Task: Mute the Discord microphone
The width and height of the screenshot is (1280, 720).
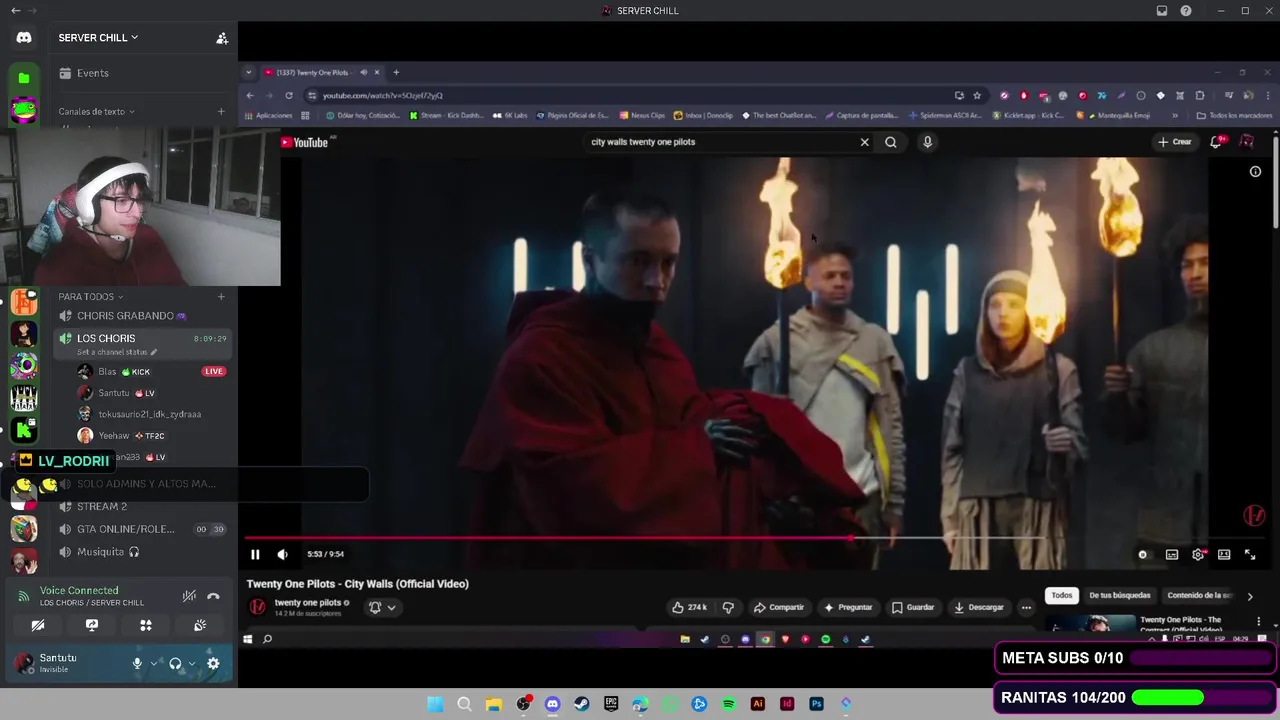Action: tap(138, 663)
